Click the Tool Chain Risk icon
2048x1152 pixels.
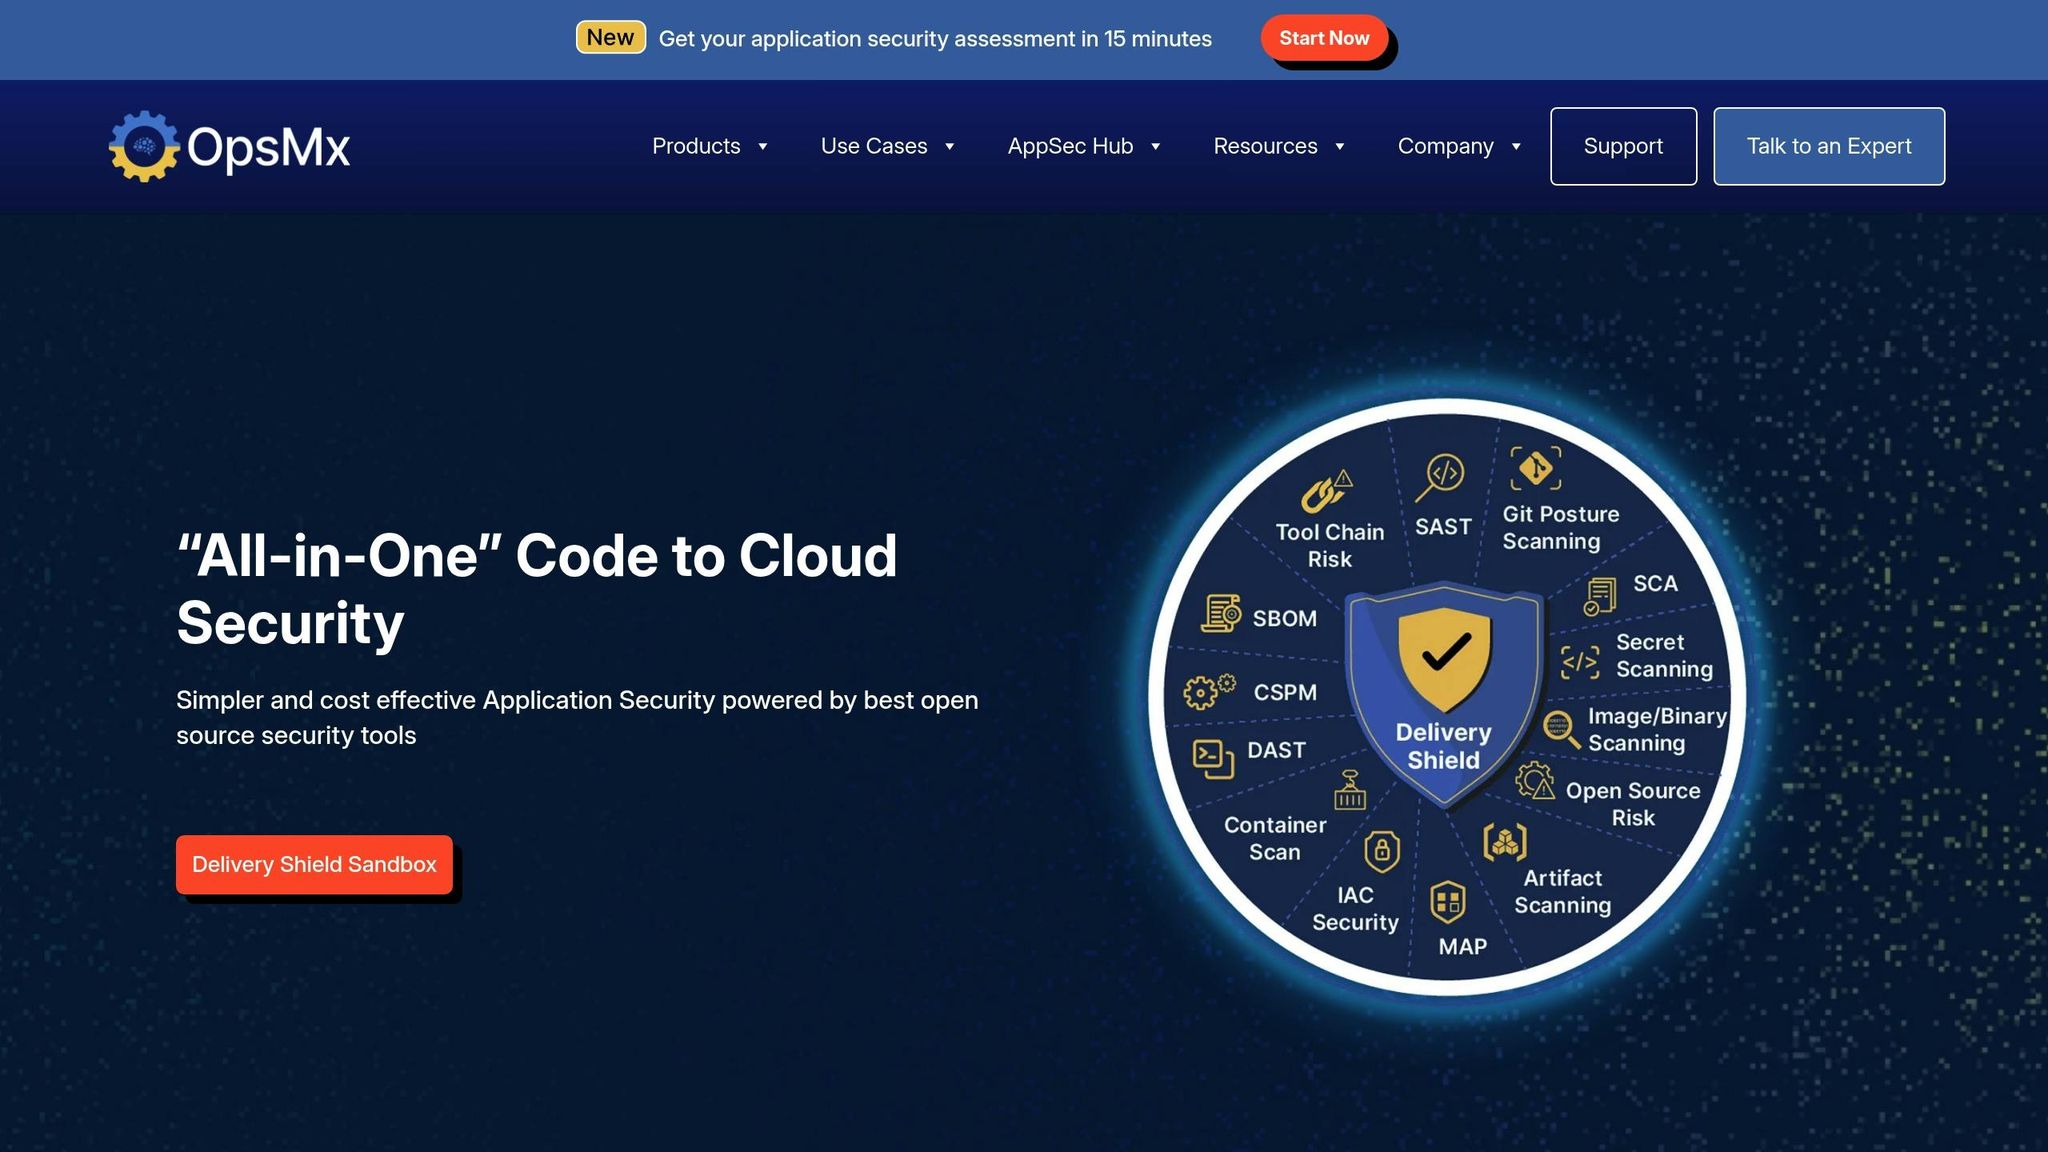[1327, 490]
